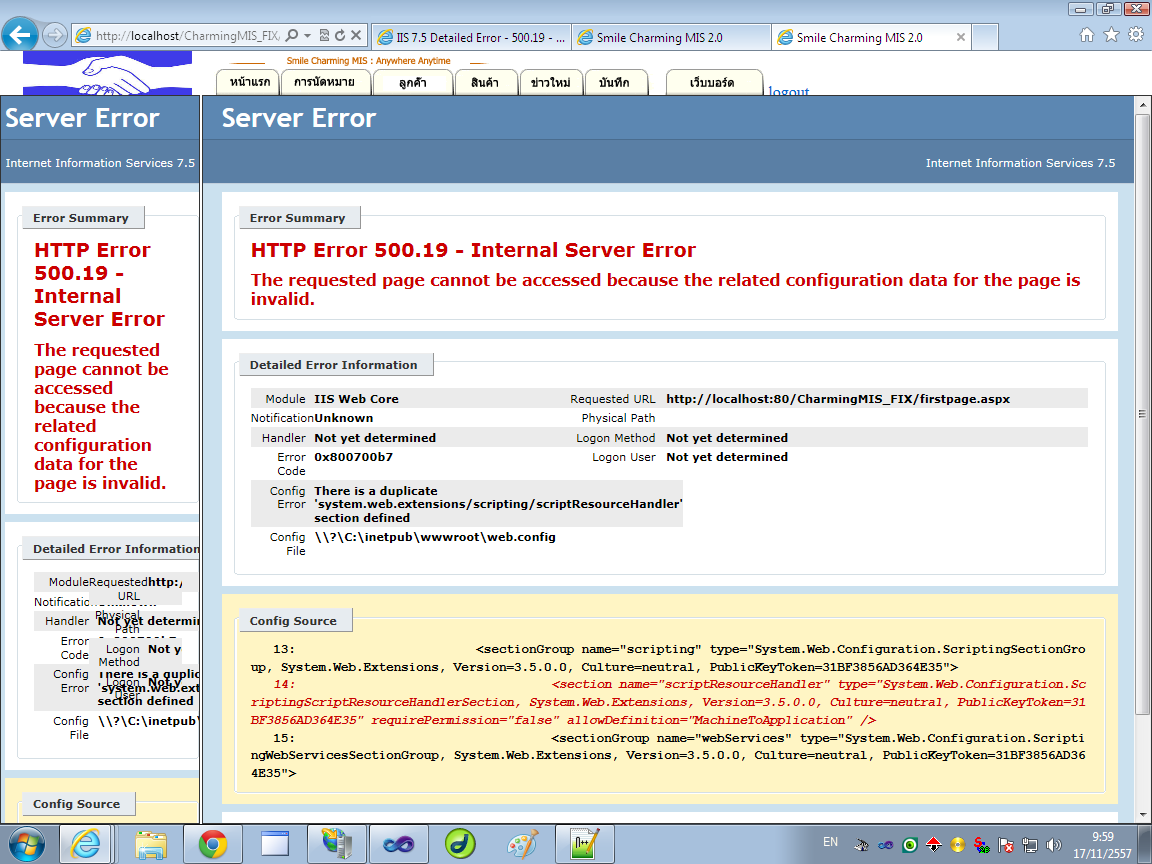The width and height of the screenshot is (1152, 864).
Task: Select the สินค้า menu tab
Action: coord(485,82)
